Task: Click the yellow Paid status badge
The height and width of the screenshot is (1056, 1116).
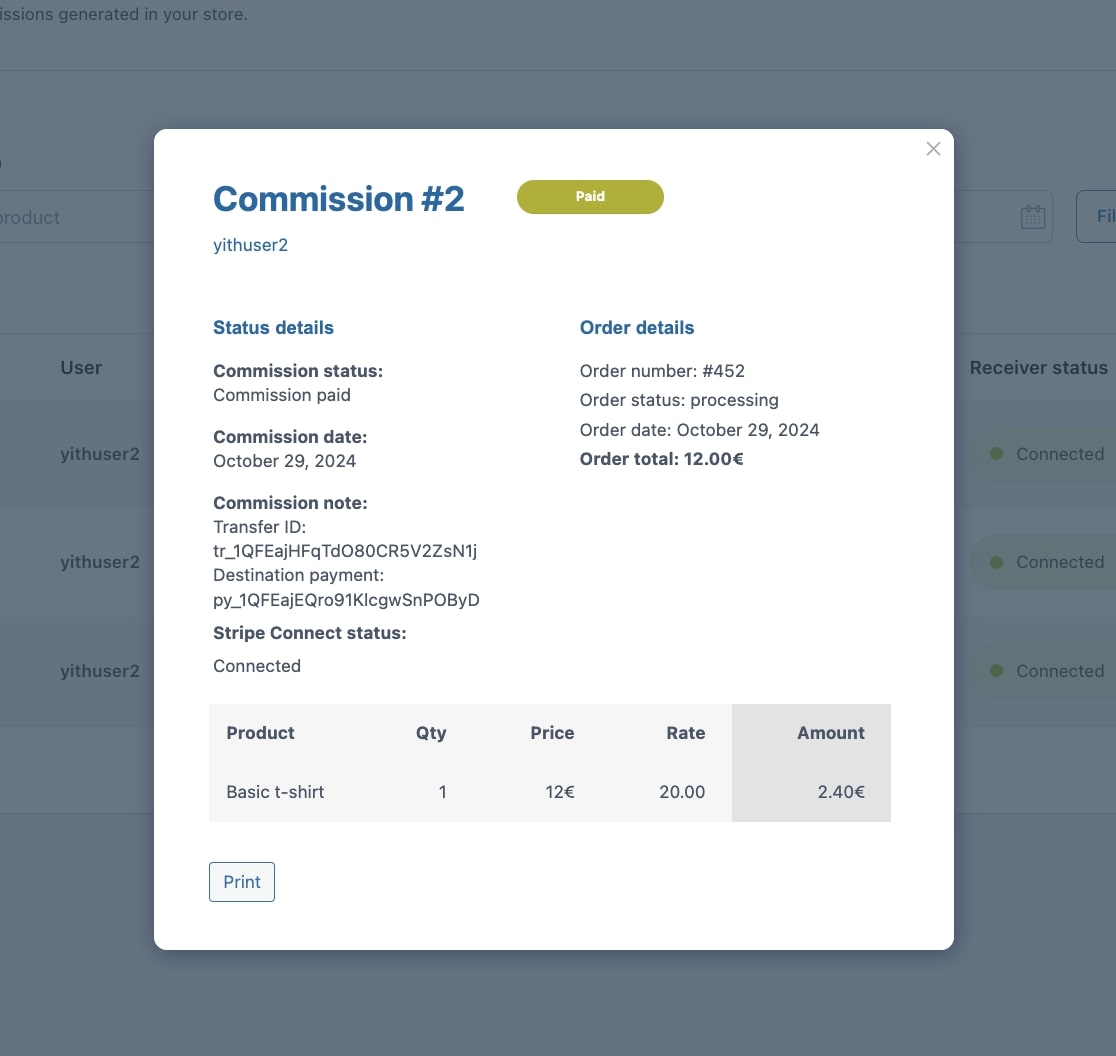Action: 590,197
